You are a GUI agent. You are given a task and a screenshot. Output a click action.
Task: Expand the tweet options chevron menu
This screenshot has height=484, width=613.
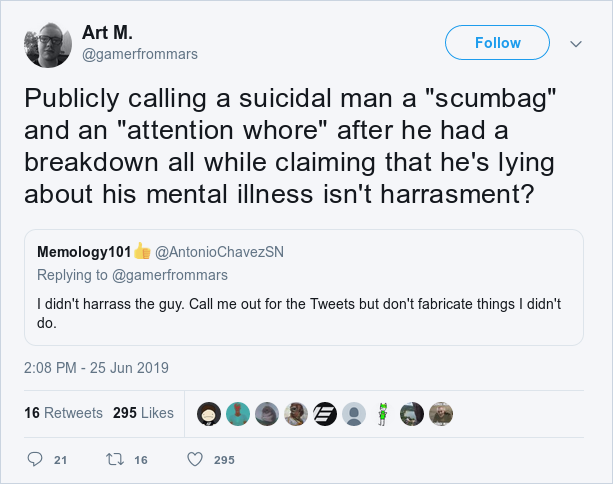click(x=576, y=44)
